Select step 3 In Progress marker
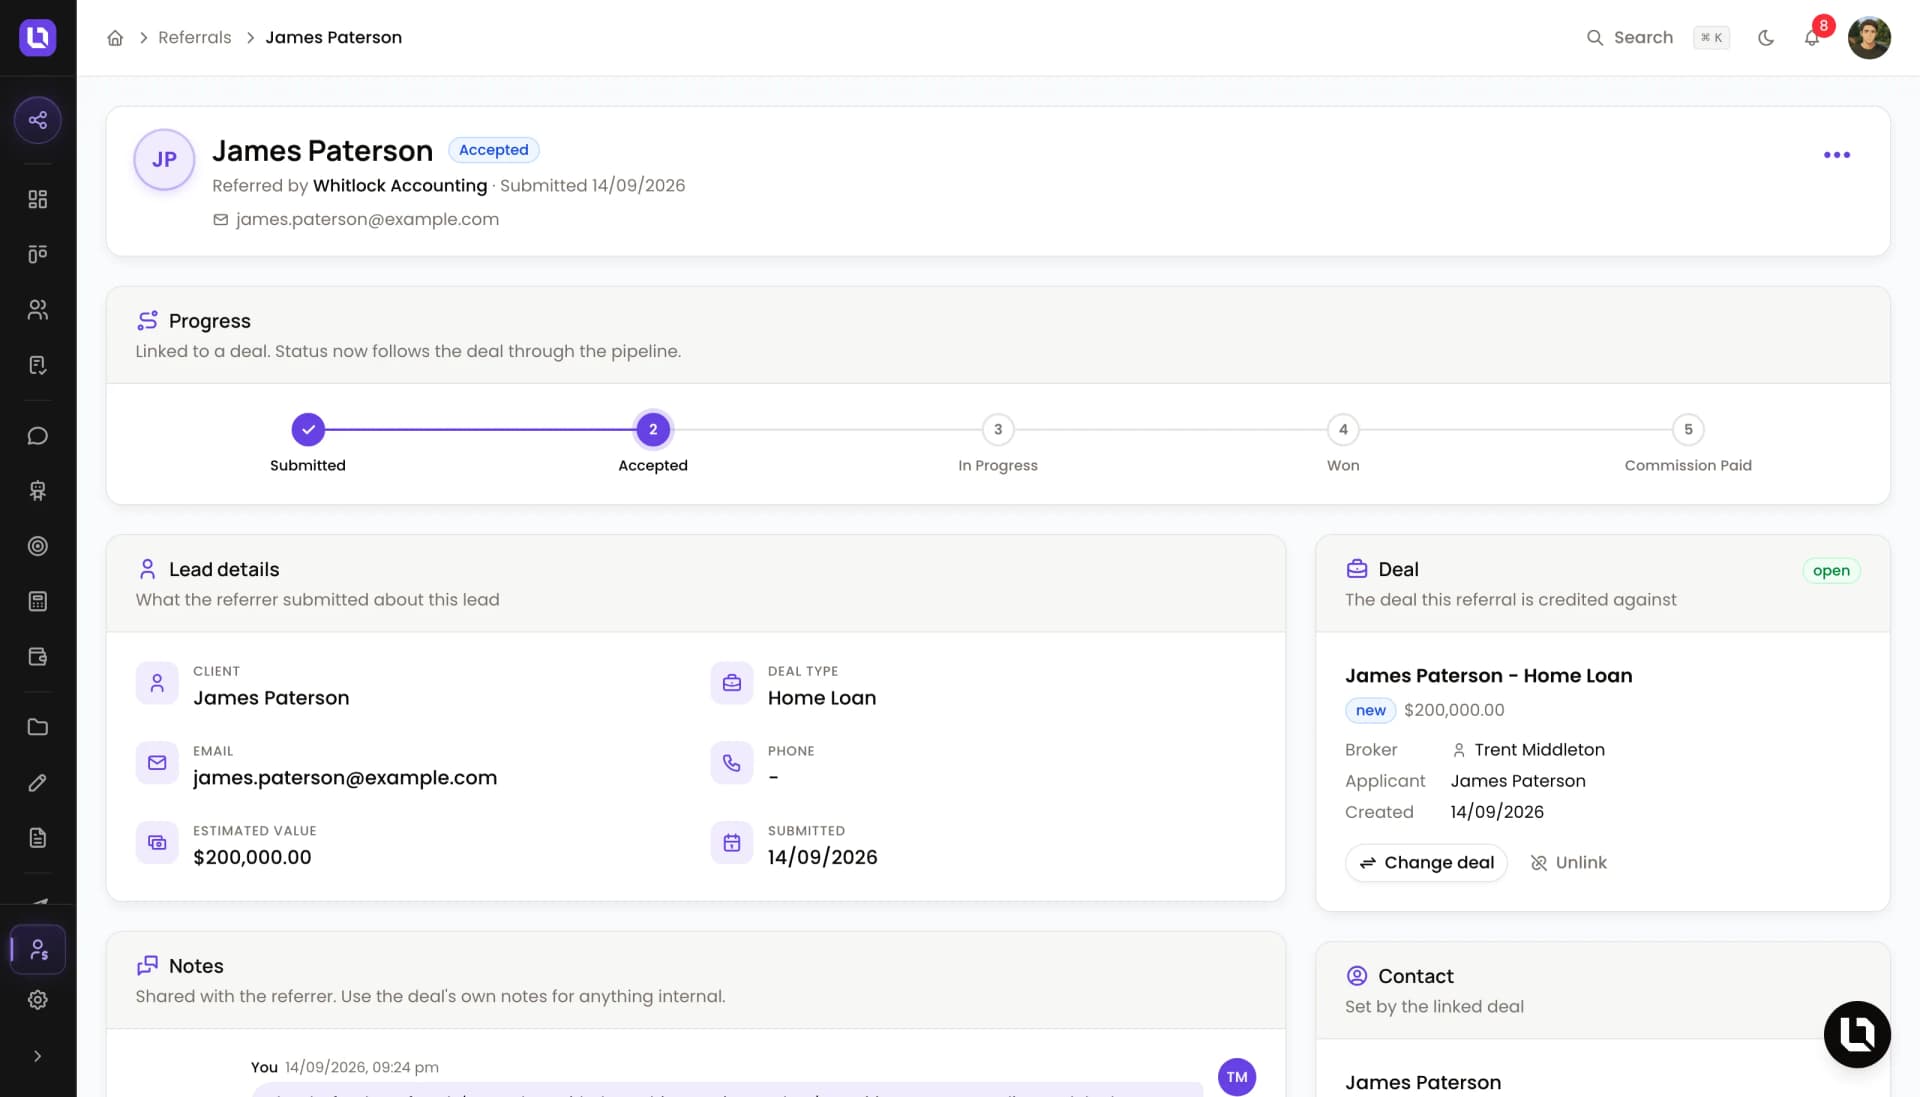Screen dimensions: 1920x1097 point(998,430)
